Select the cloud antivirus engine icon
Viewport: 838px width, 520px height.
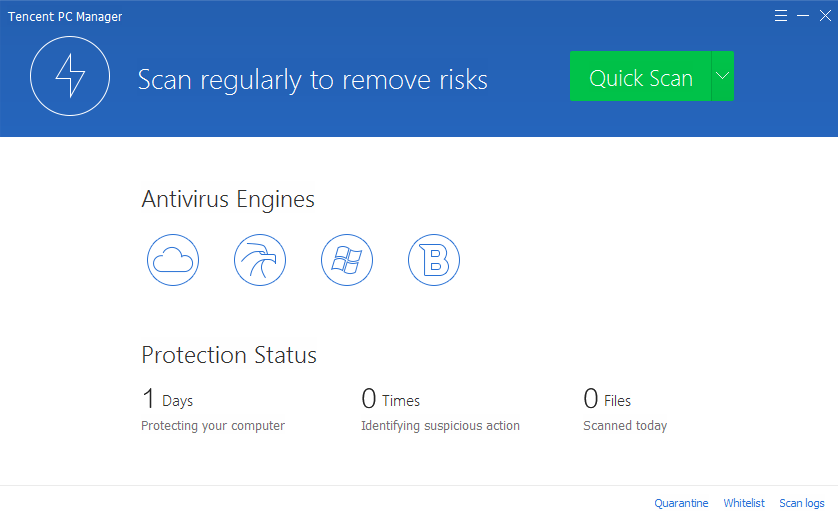click(172, 261)
